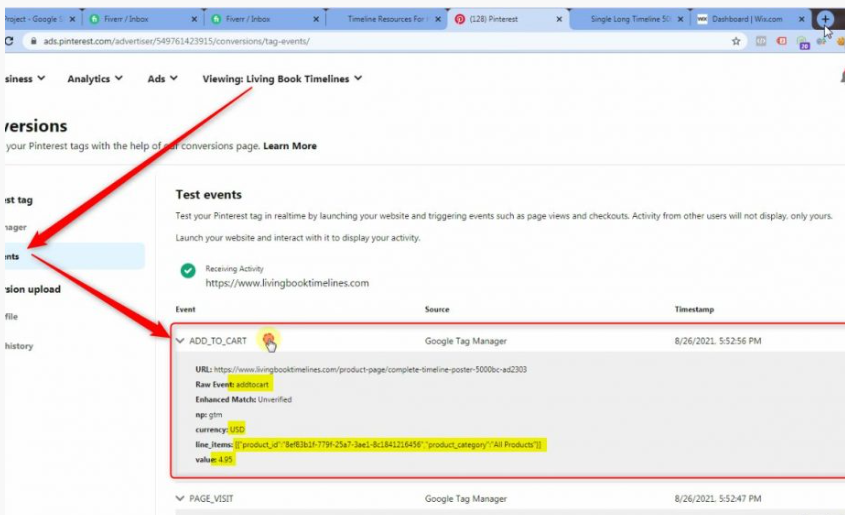The image size is (845, 515).
Task: Click the ADD_TO_CART product page URL
Action: coord(370,369)
